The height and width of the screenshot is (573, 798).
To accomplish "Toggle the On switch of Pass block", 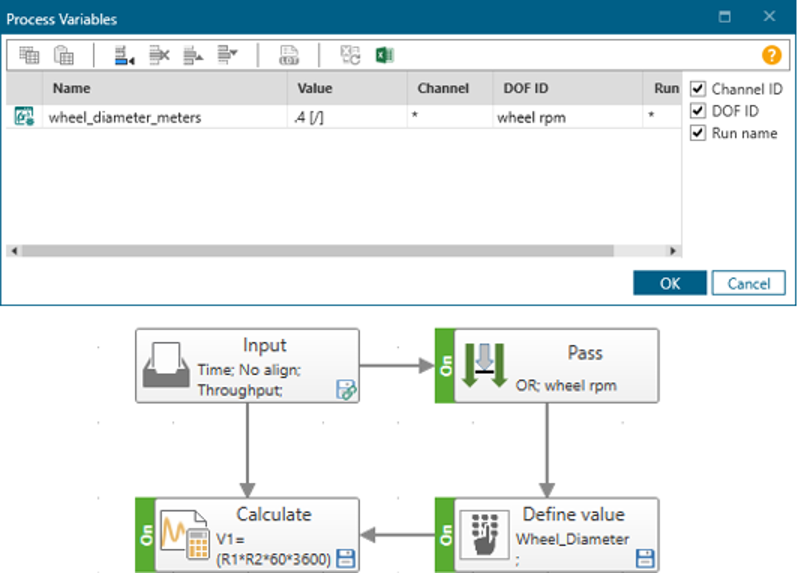I will click(444, 366).
